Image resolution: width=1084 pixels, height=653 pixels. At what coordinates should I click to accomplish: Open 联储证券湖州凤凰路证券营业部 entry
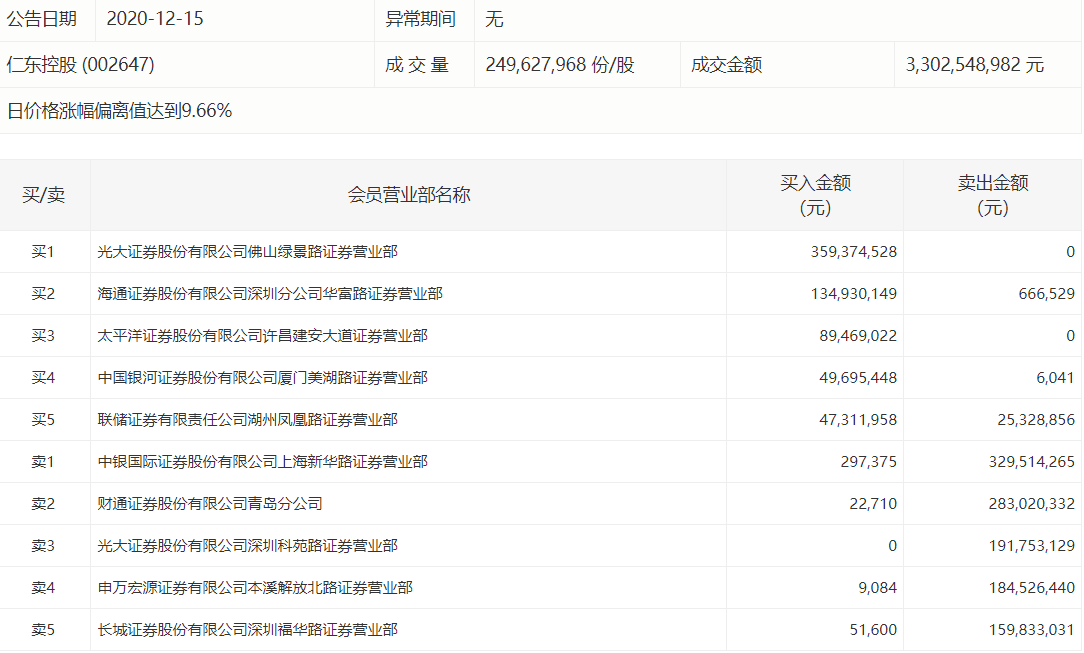[x=247, y=420]
